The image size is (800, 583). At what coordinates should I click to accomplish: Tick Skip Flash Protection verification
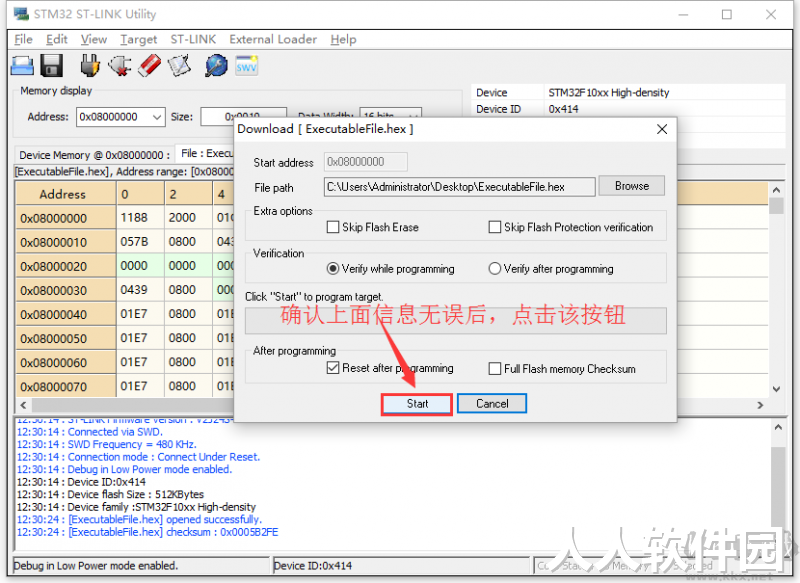click(x=494, y=227)
